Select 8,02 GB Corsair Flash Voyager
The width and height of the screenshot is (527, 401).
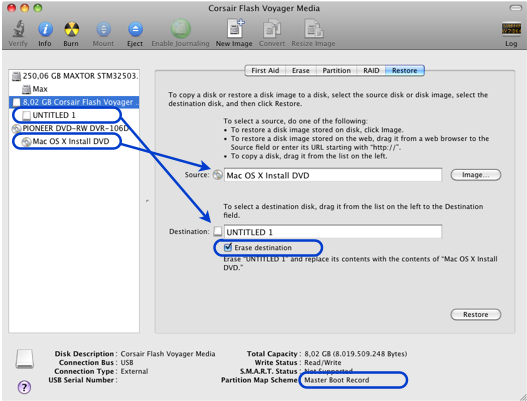tap(74, 102)
